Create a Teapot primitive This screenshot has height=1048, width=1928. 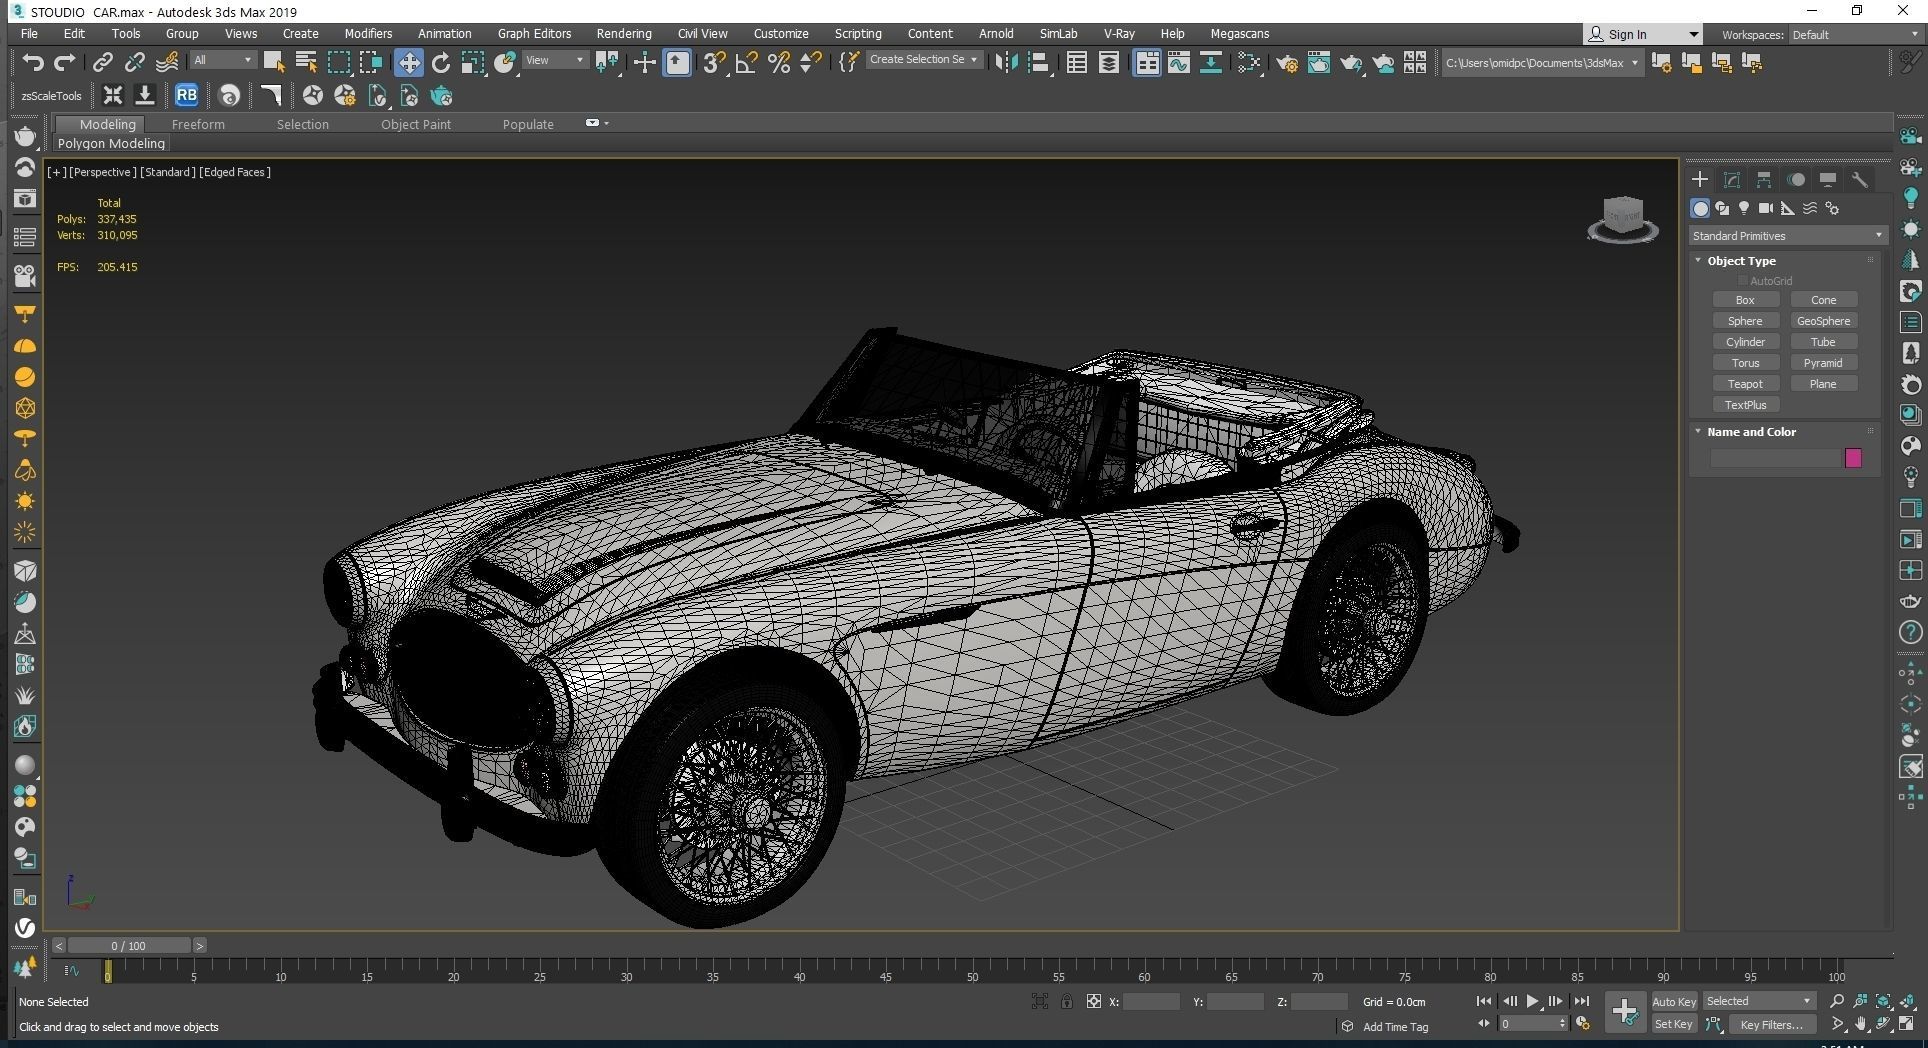pos(1745,384)
